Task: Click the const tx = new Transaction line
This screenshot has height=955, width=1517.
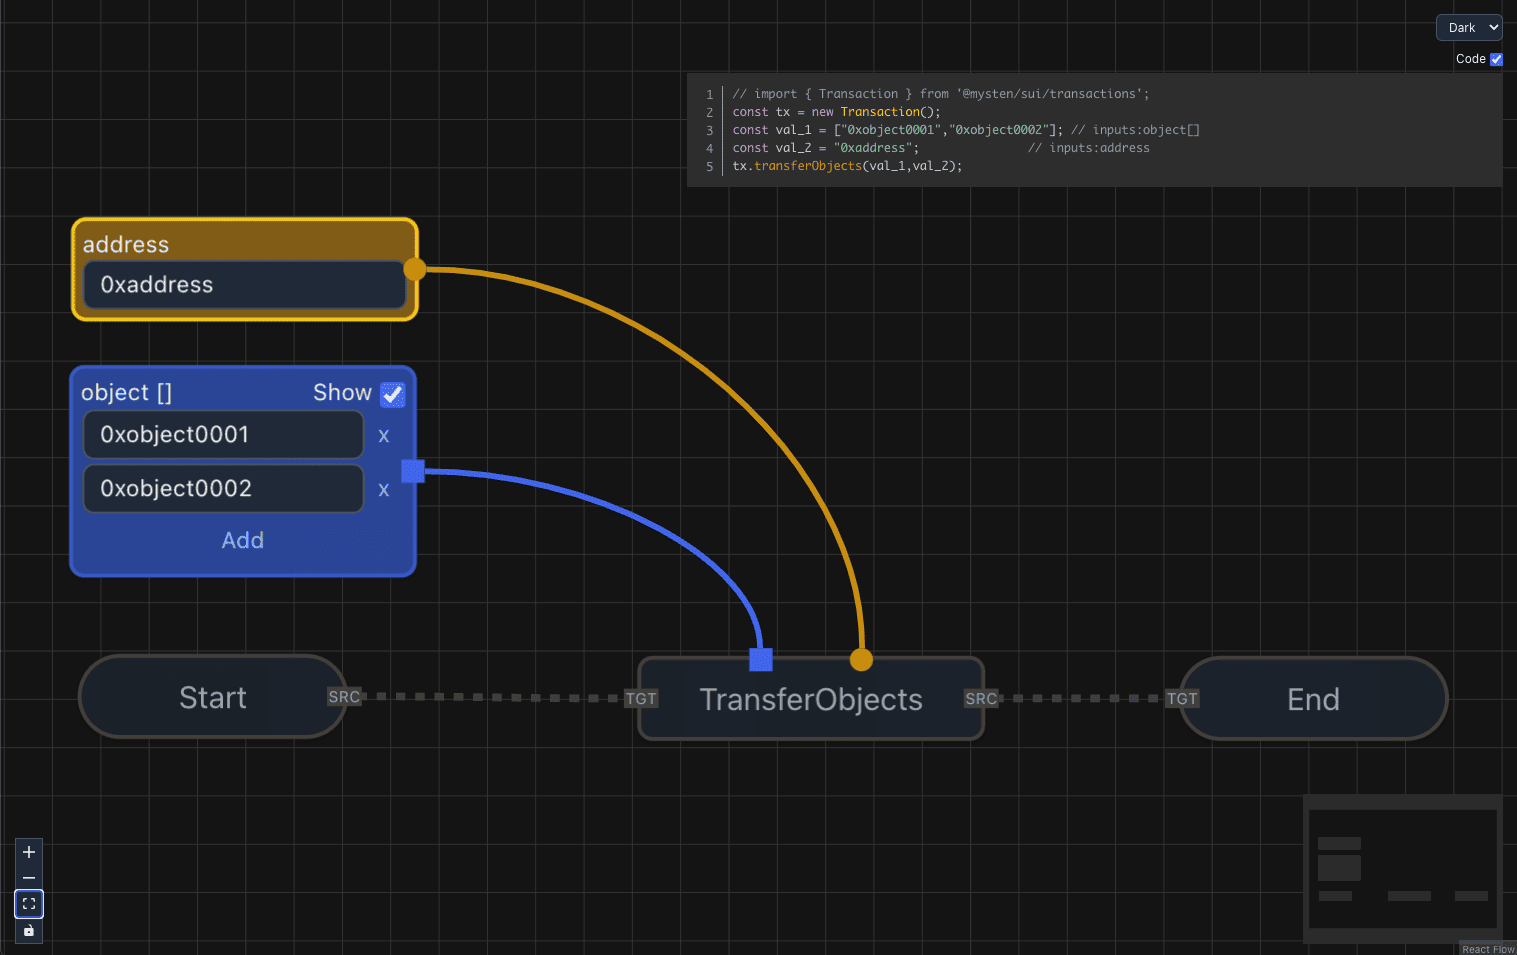Action: click(x=836, y=112)
